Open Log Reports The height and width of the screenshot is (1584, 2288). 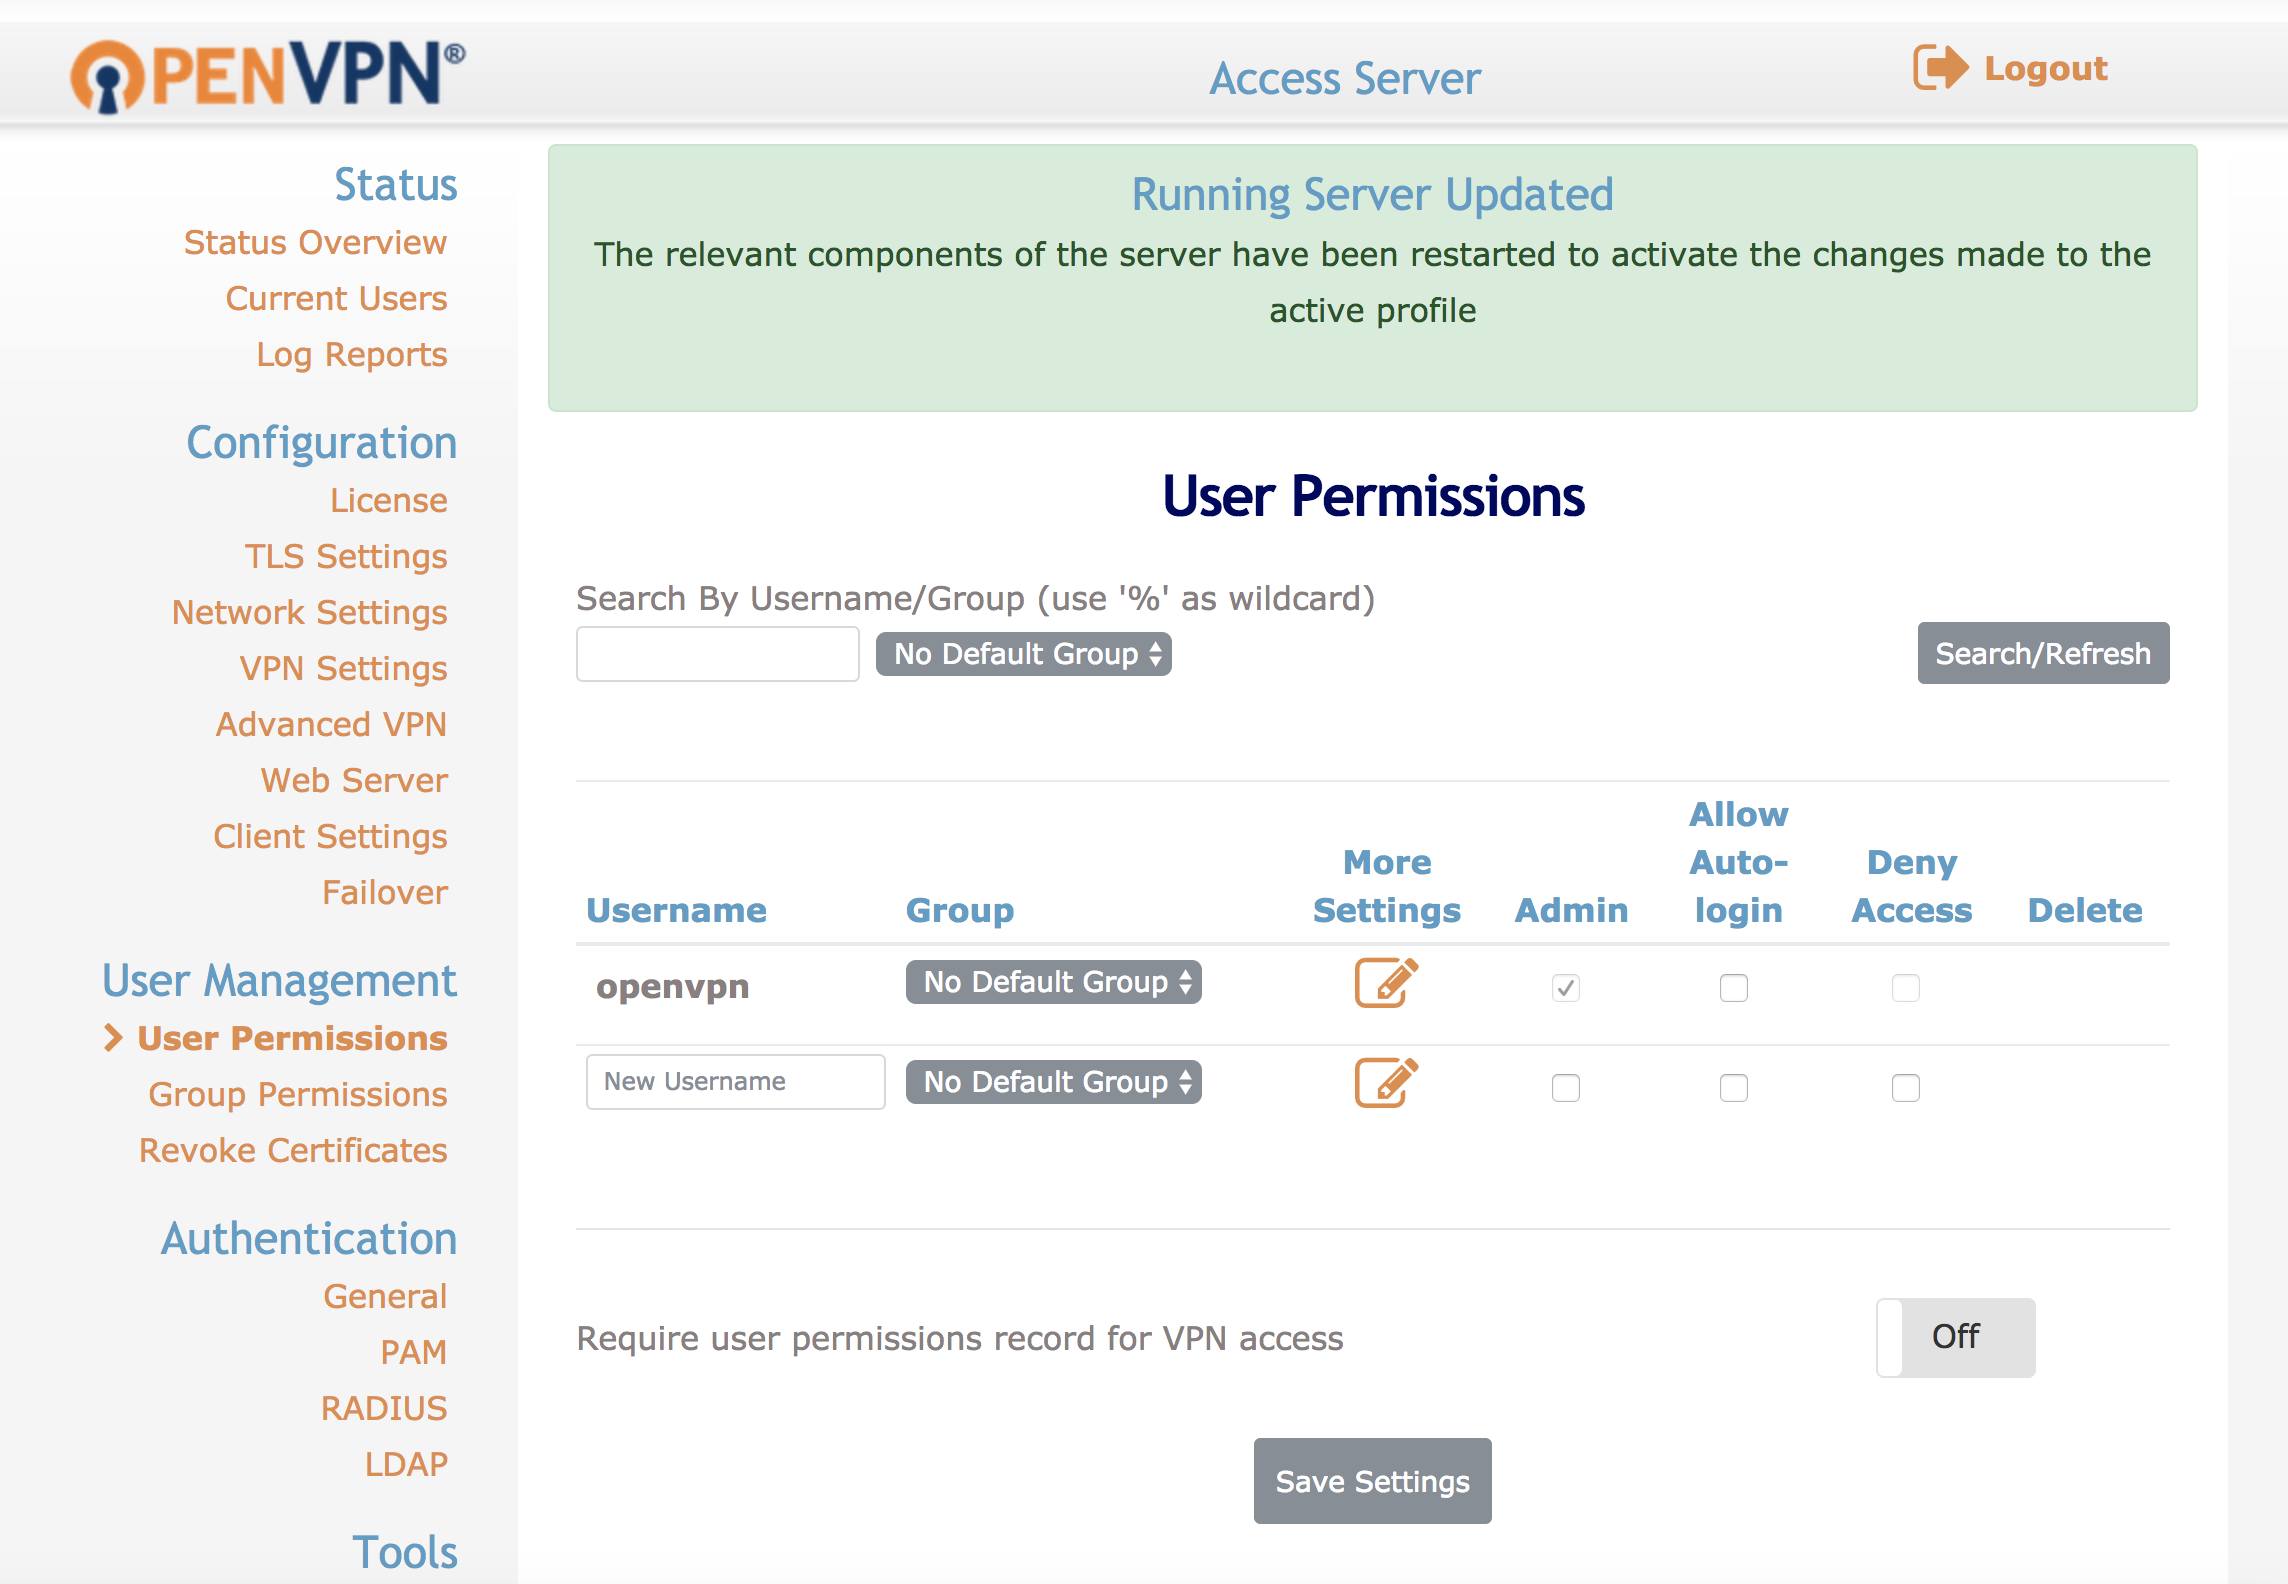(352, 353)
